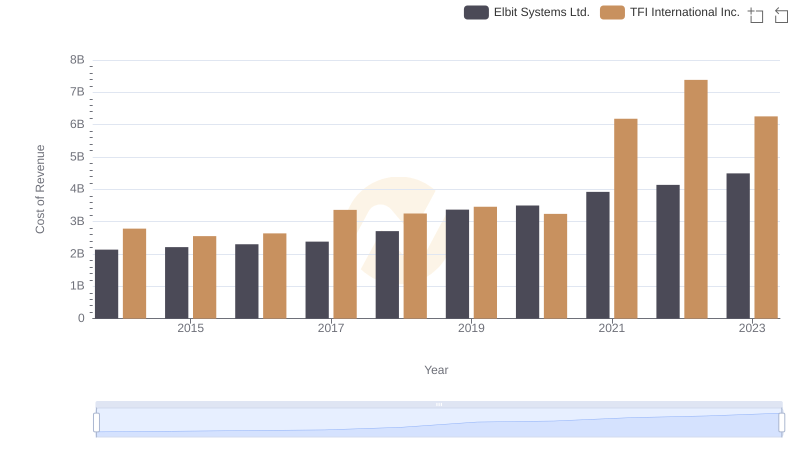Click the 2023 x-axis label

[752, 328]
